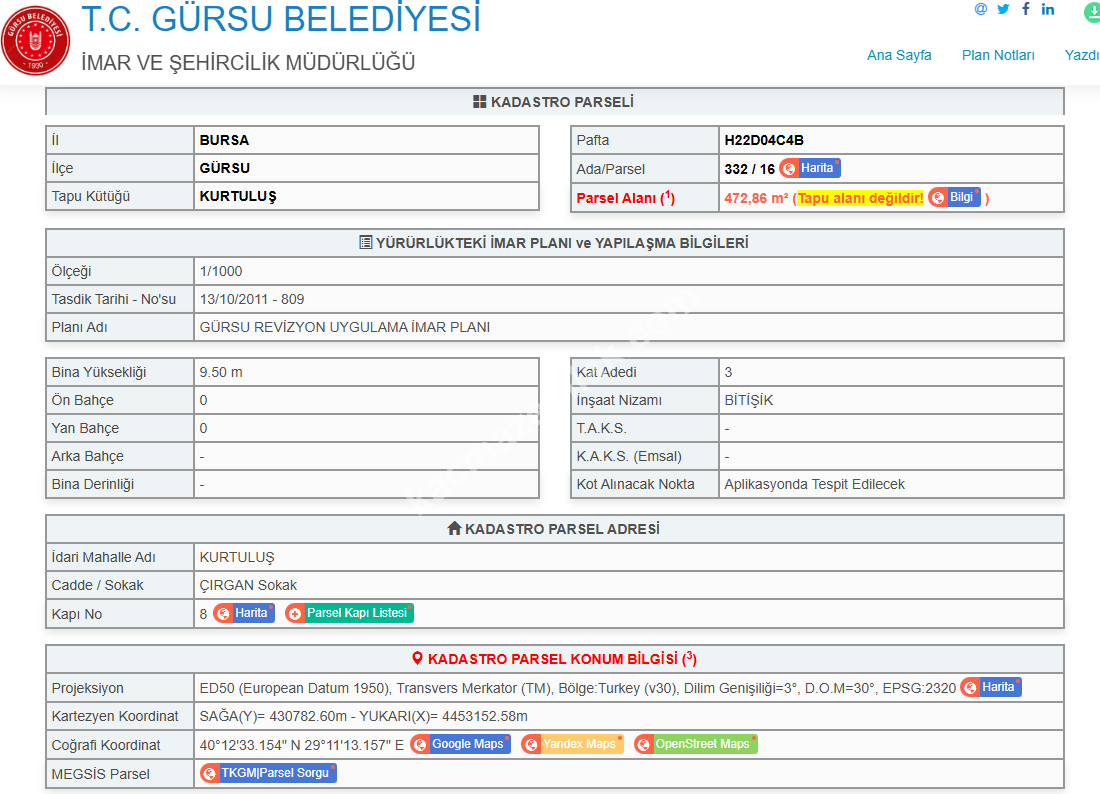
Task: Open Plan Notları menu item
Action: coord(998,55)
